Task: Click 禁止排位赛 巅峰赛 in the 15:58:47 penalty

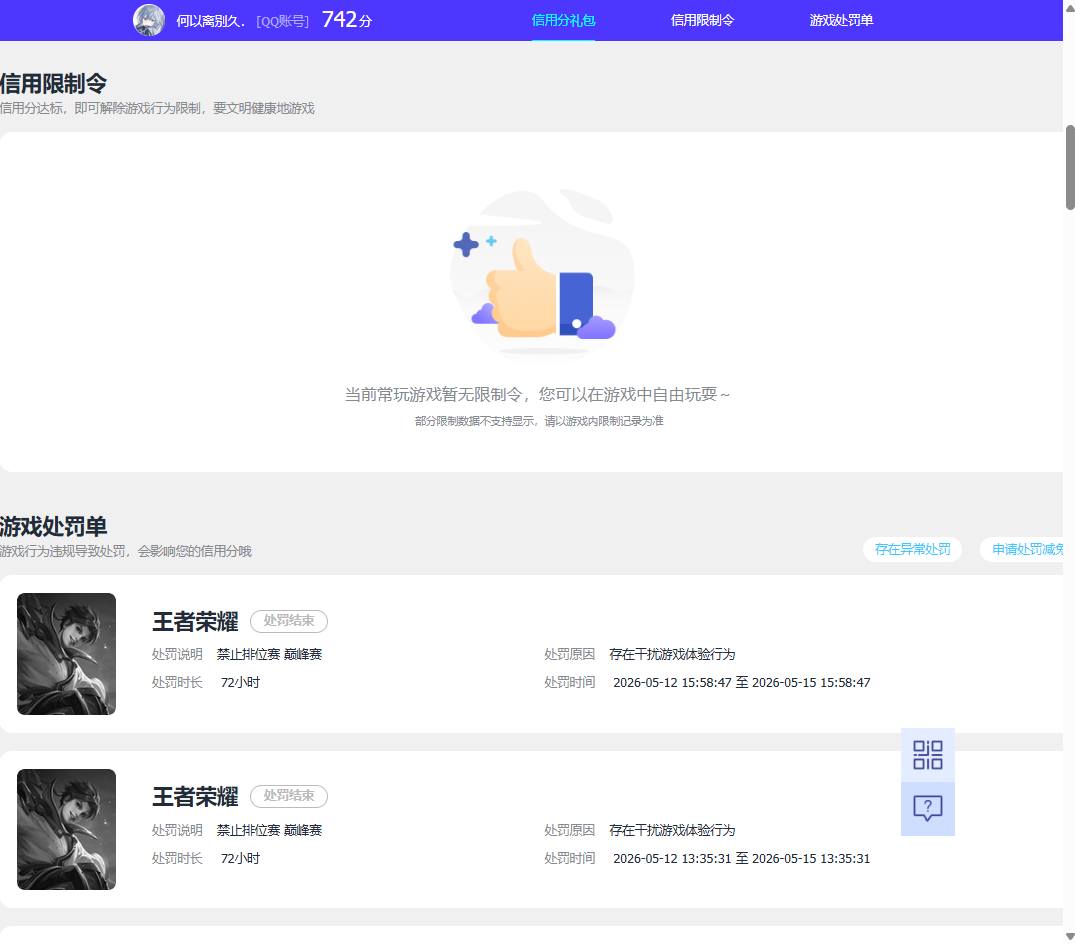Action: [x=269, y=654]
